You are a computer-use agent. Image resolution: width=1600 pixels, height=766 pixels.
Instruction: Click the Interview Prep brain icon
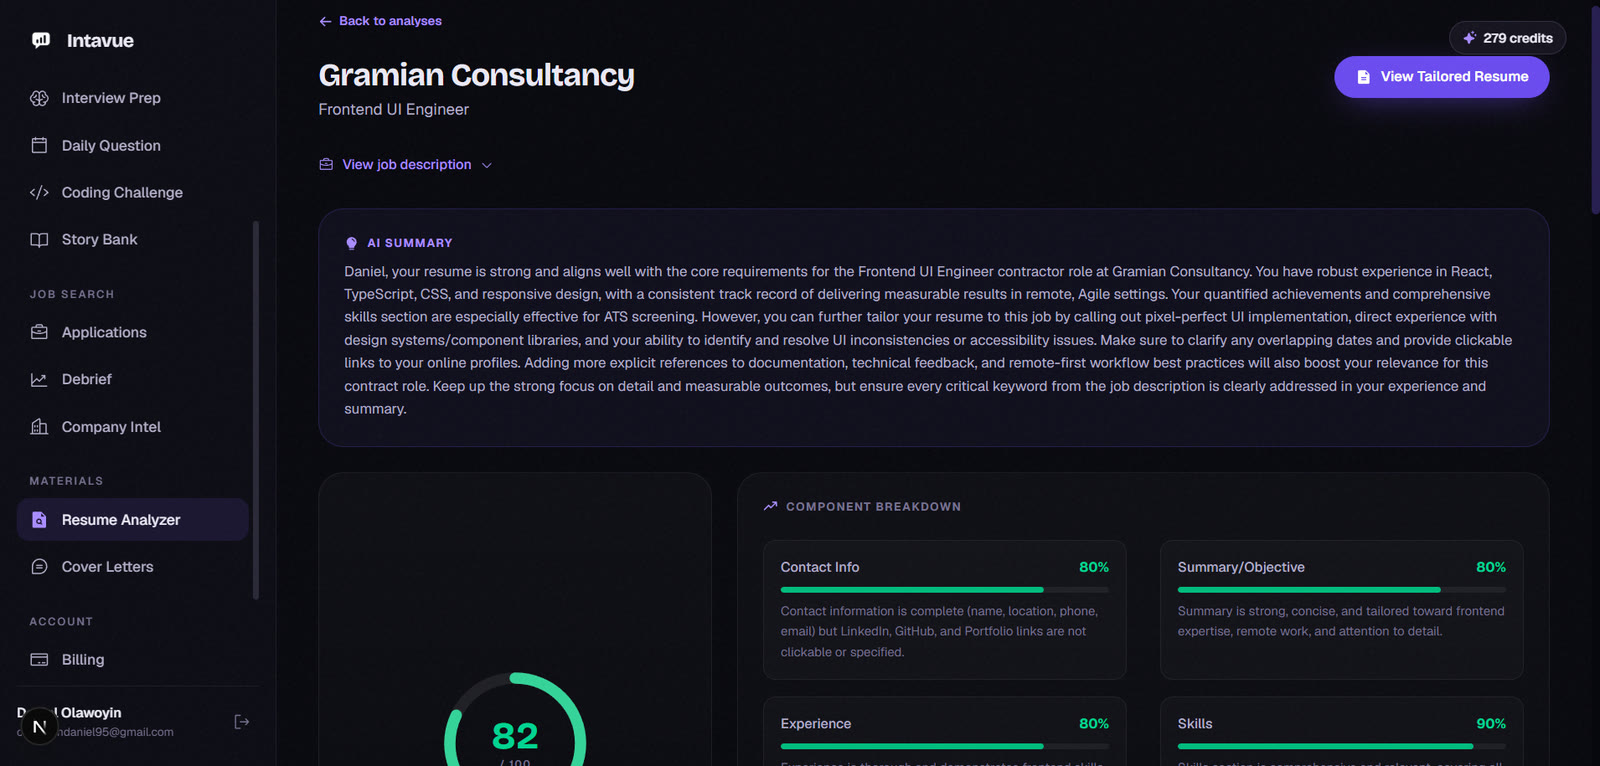pos(39,98)
